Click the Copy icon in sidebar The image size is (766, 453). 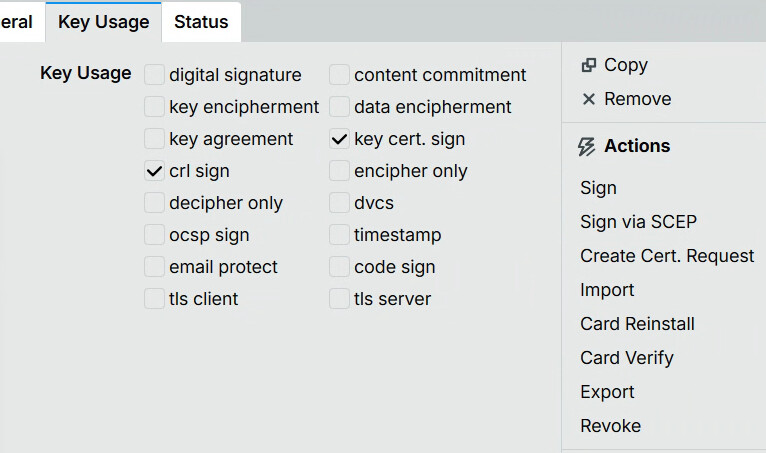pos(588,65)
